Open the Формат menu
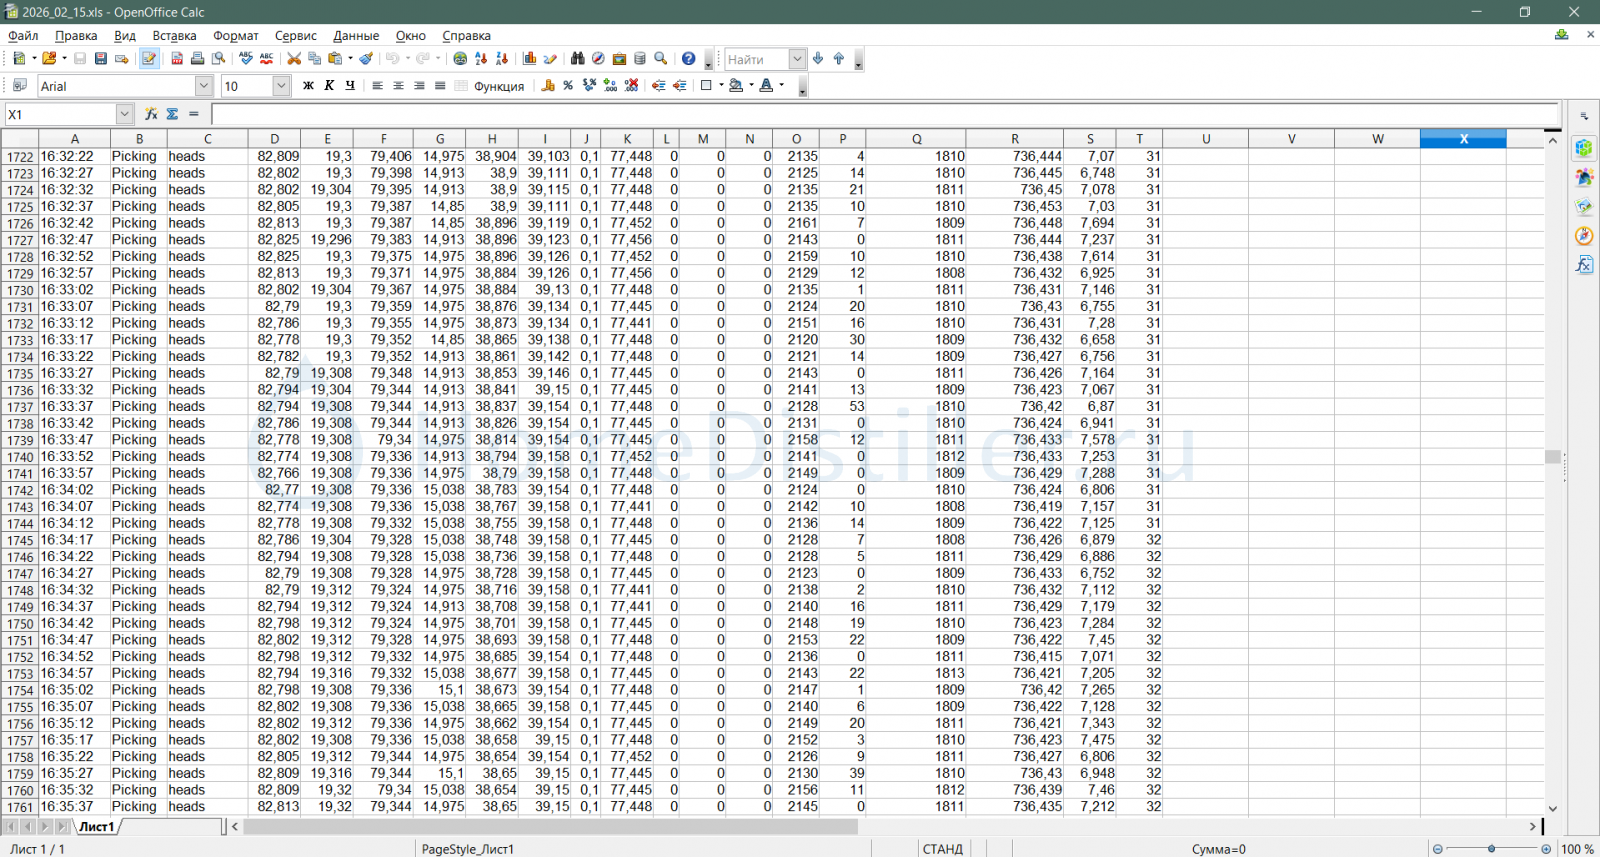The image size is (1600, 857). tap(235, 36)
